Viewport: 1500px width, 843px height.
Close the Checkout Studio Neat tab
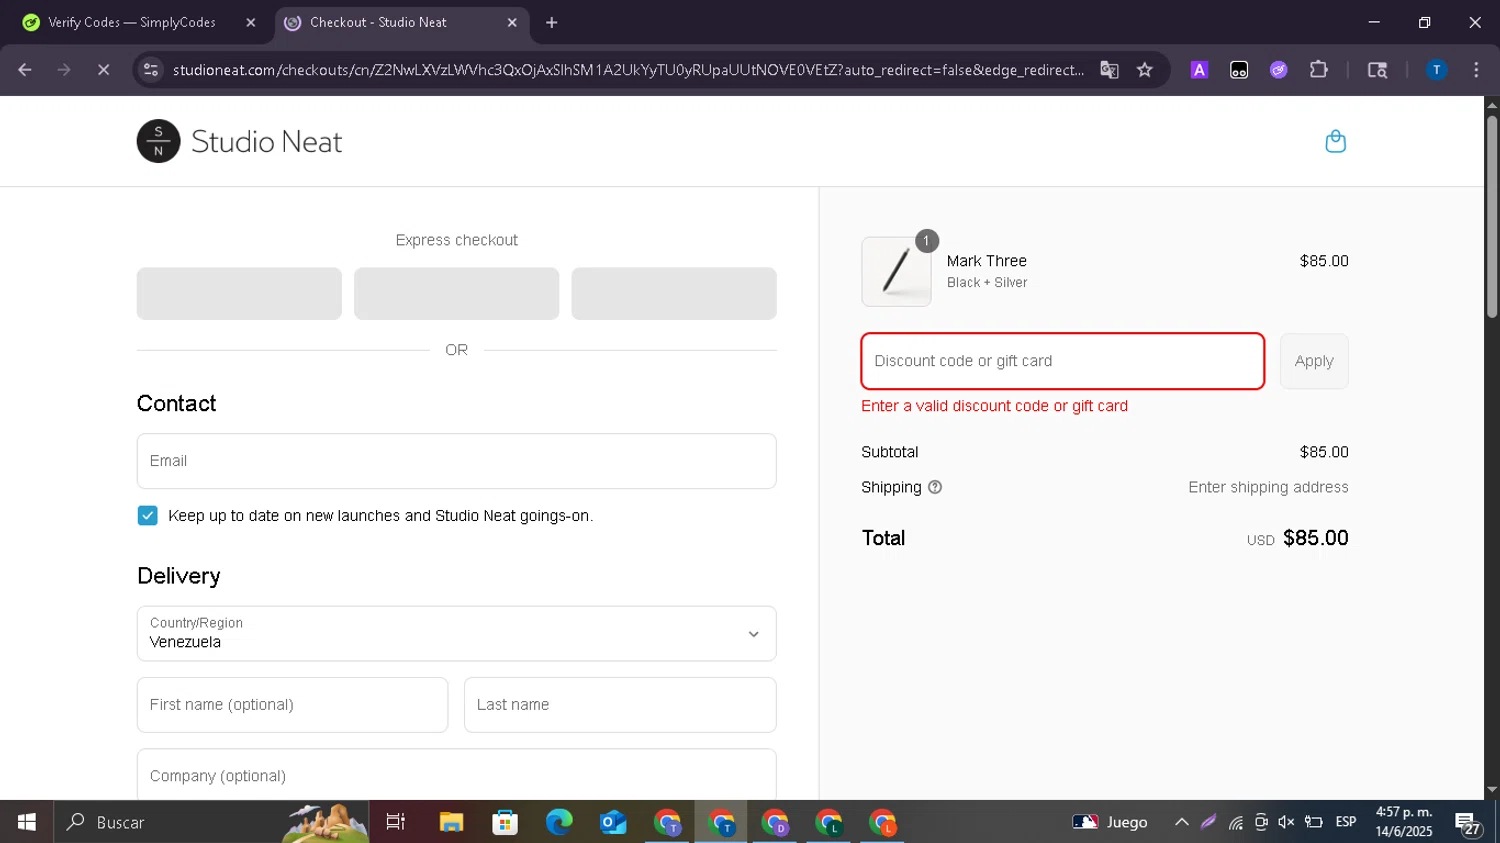click(512, 22)
